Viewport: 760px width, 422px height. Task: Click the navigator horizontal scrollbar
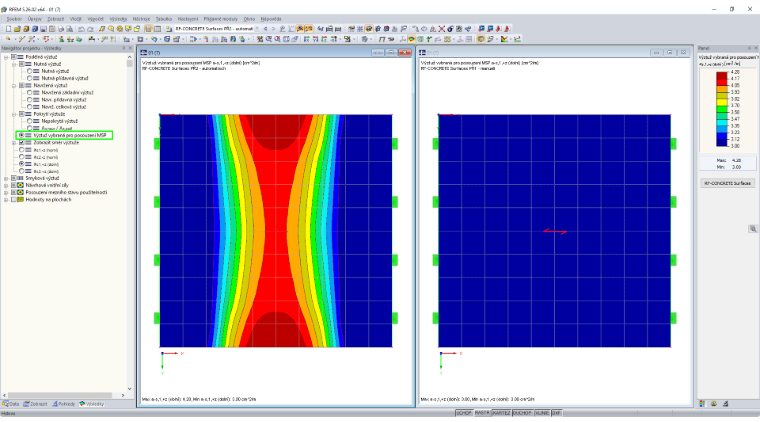click(x=61, y=395)
